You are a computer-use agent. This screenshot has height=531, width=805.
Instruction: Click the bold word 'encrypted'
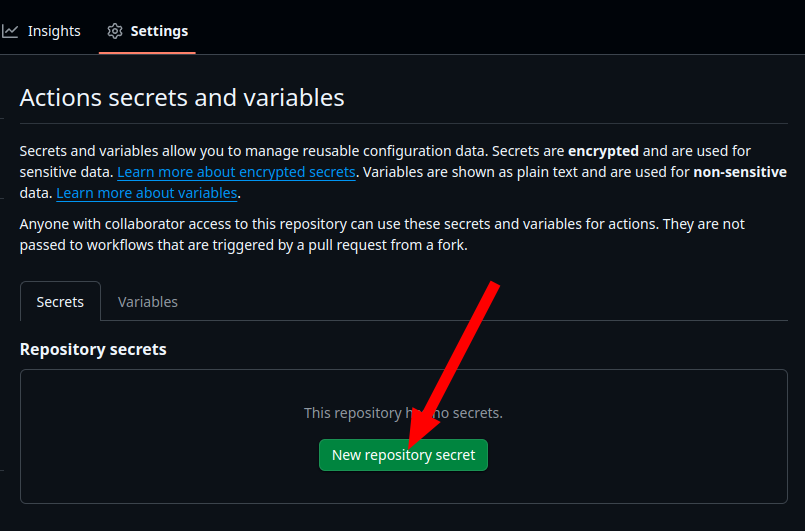[603, 151]
